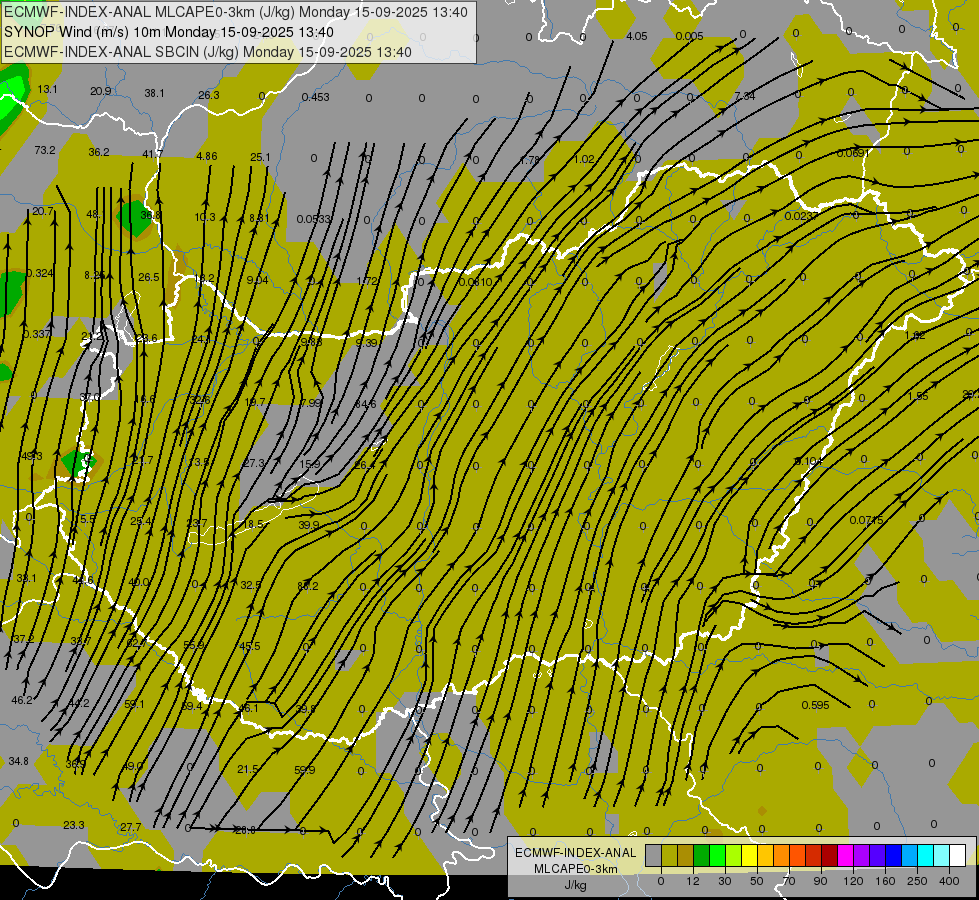Screen dimensions: 979x900
Task: Click the map value 27.7
Action: [130, 827]
